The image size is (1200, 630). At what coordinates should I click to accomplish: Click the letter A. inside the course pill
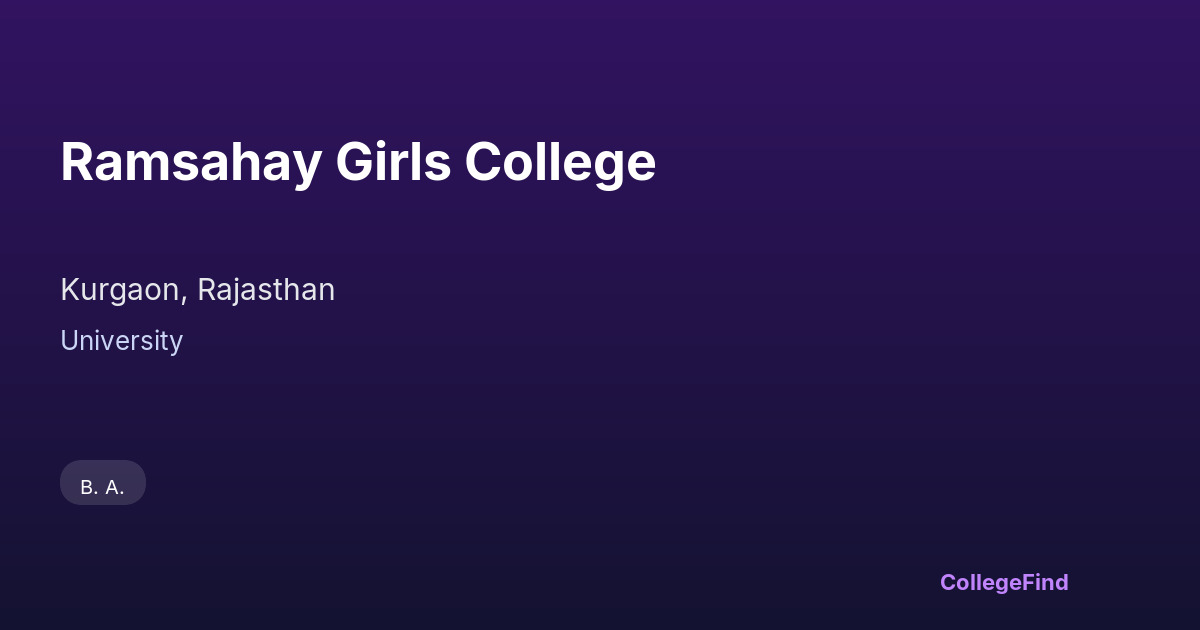114,488
